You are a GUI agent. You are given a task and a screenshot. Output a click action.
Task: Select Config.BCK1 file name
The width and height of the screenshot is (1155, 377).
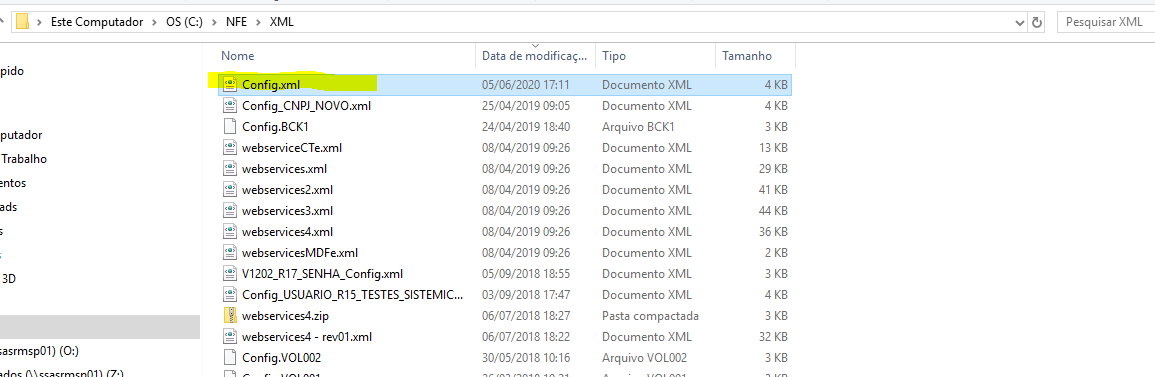click(275, 127)
